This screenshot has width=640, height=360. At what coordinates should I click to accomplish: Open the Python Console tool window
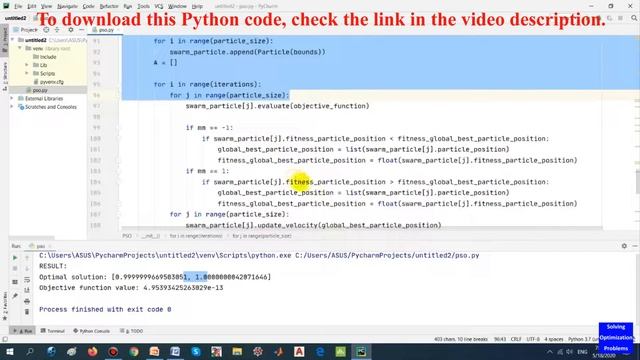[91, 331]
